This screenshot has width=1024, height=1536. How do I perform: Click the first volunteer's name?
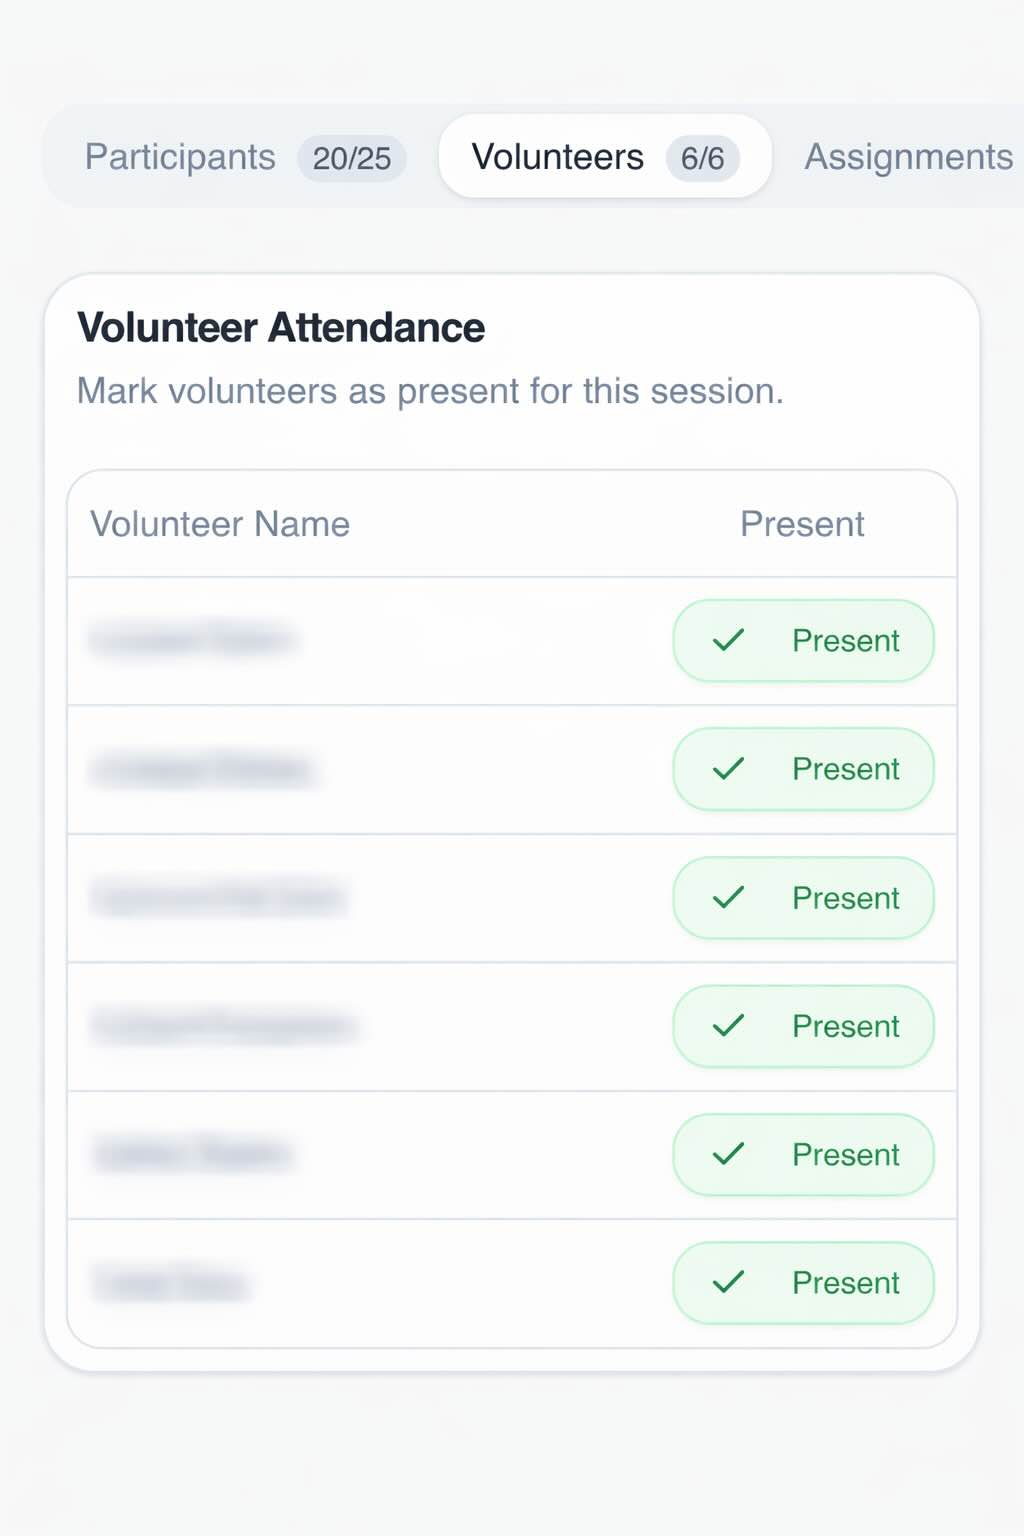[x=197, y=641]
